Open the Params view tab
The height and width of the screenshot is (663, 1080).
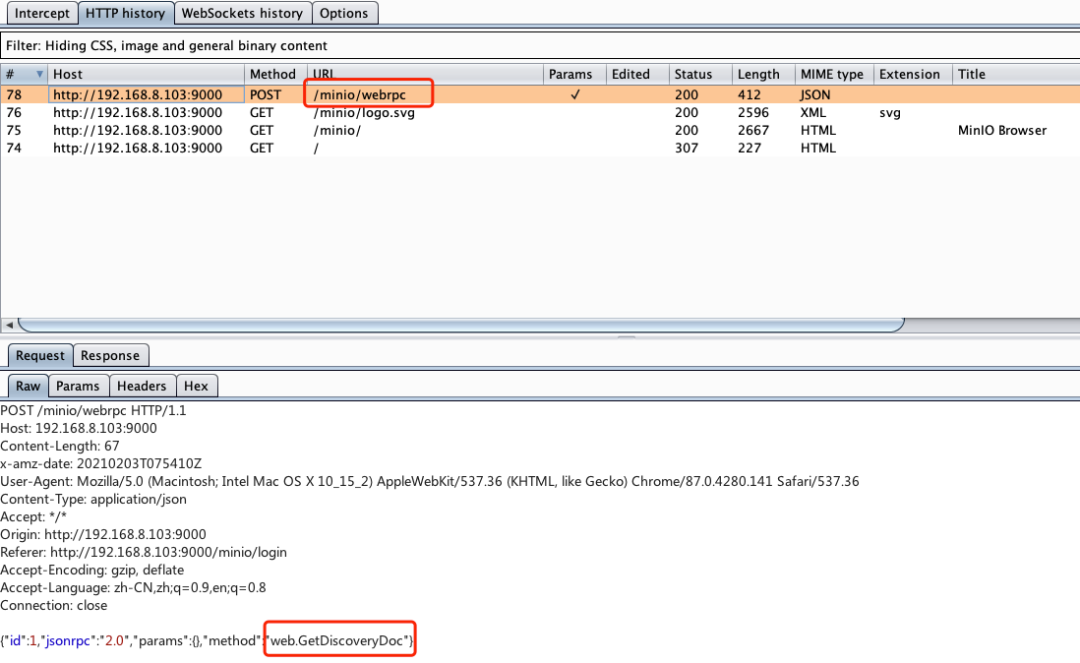coord(78,386)
